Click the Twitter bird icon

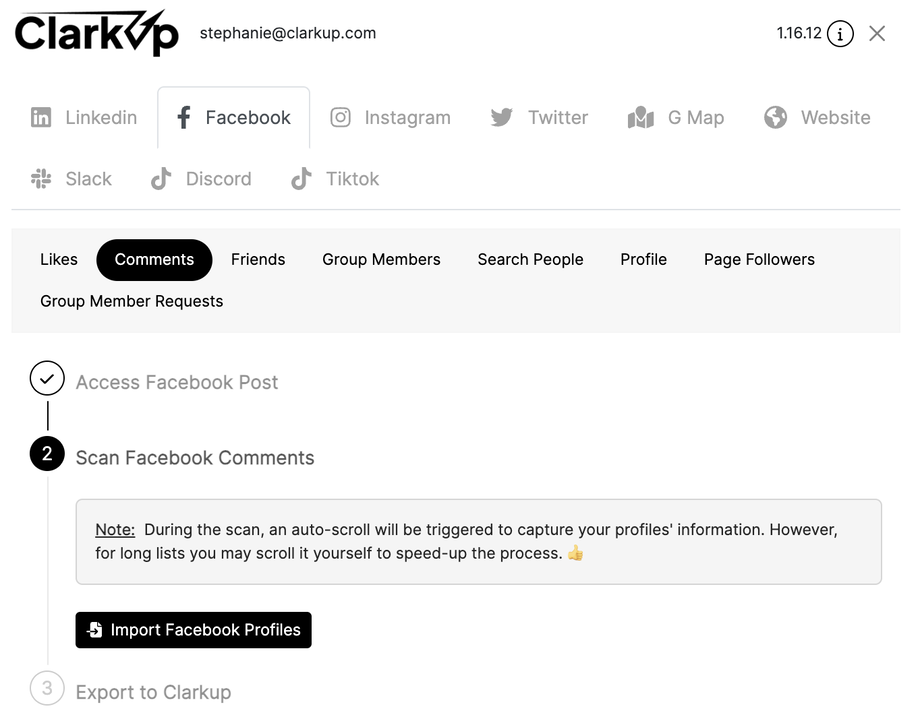pos(502,118)
